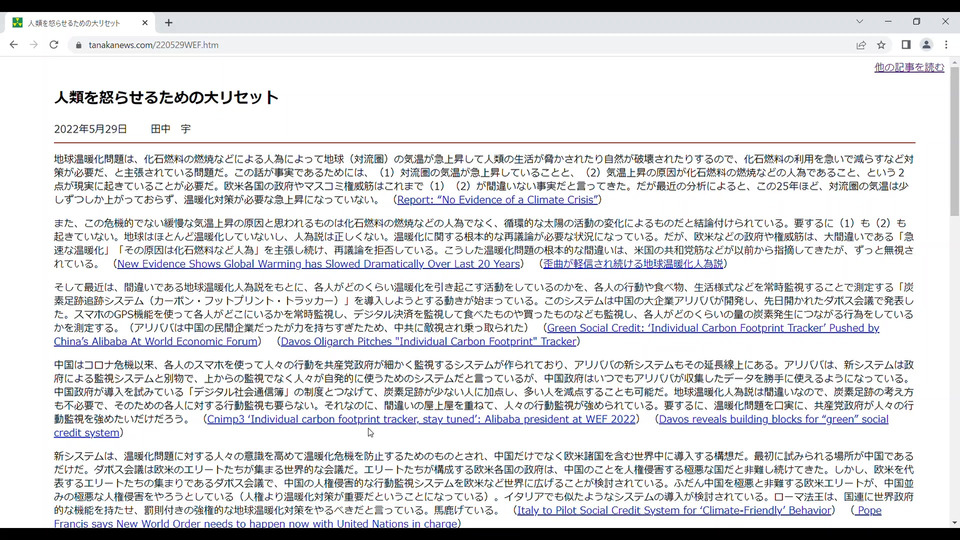The height and width of the screenshot is (540, 960).
Task: Open the profile avatar menu
Action: (x=926, y=45)
